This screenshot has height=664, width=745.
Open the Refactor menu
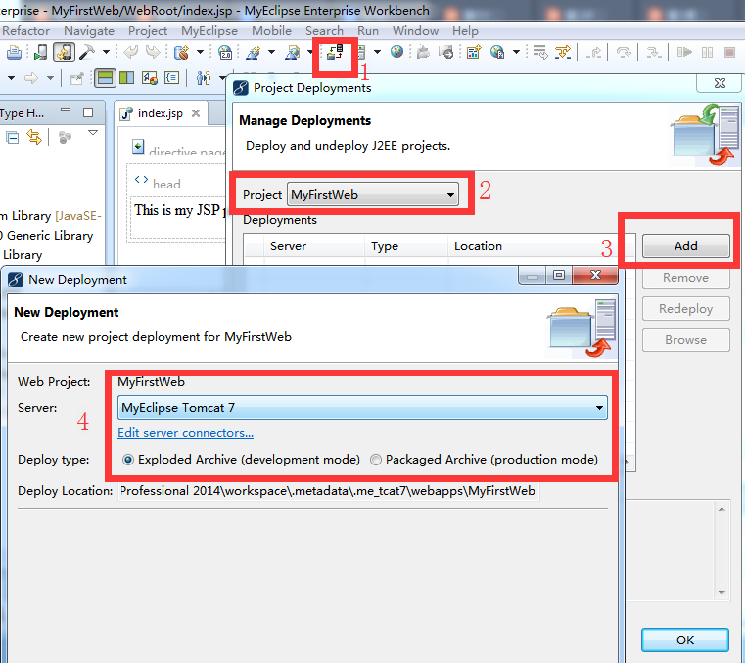pyautogui.click(x=26, y=31)
